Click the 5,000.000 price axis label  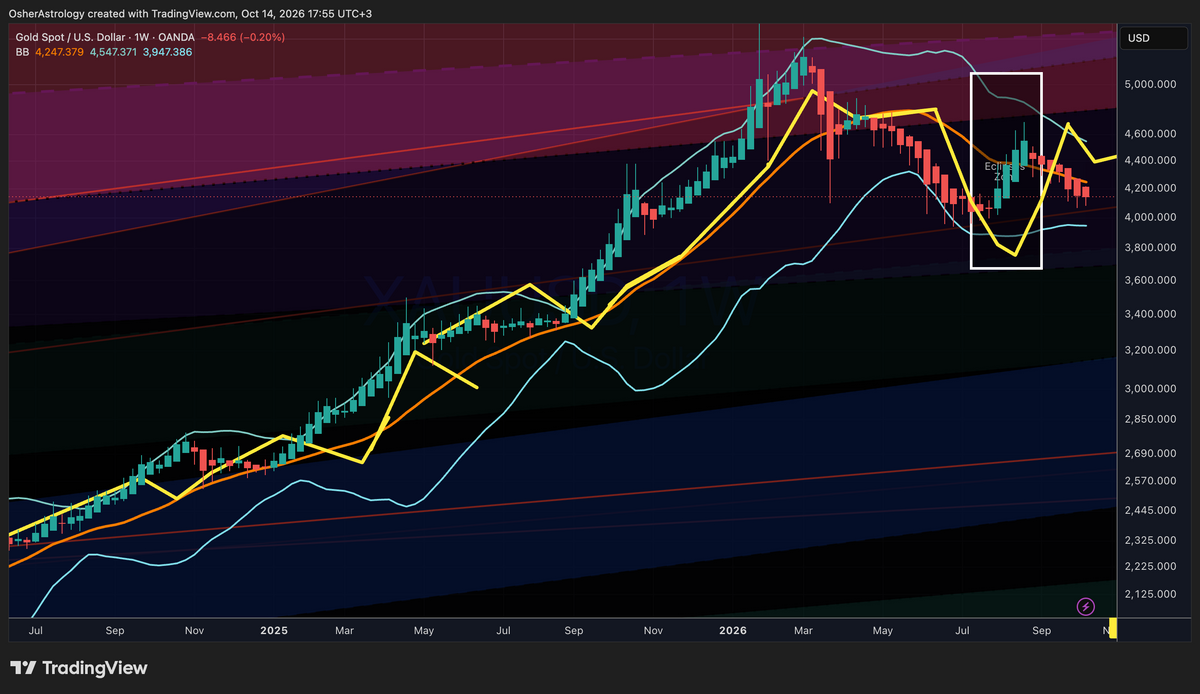coord(1148,84)
